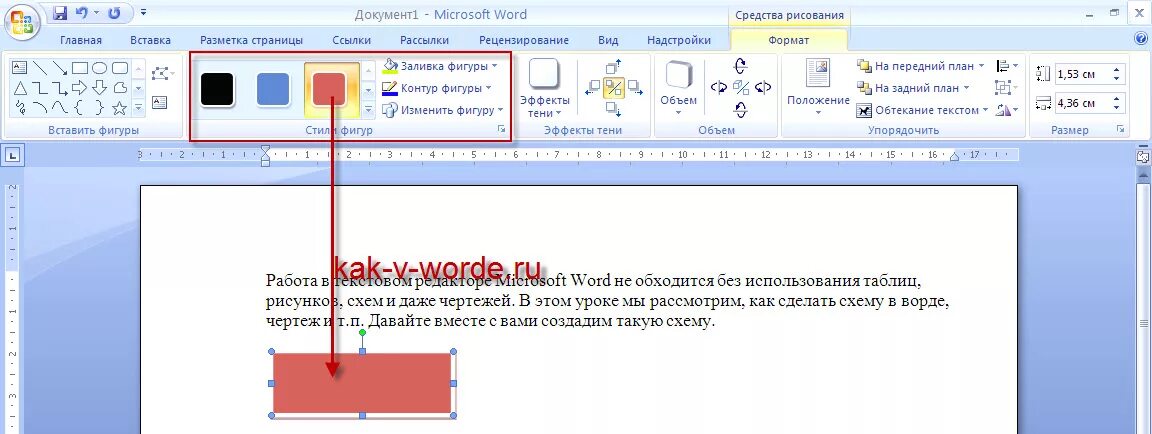The width and height of the screenshot is (1152, 434).
Task: Select the text box shape
Action: [20, 68]
